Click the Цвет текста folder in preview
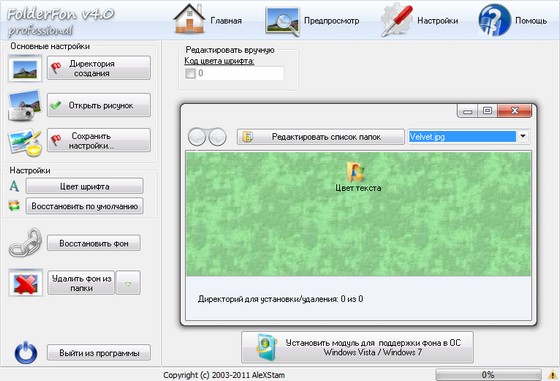This screenshot has width=560, height=381. [358, 177]
